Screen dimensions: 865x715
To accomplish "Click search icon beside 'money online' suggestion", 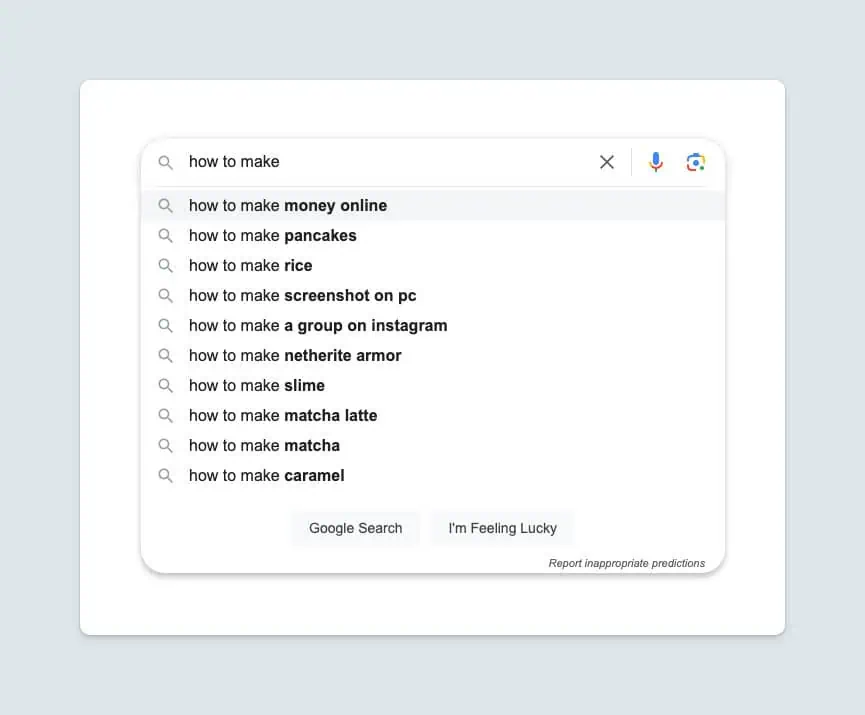I will pos(166,206).
